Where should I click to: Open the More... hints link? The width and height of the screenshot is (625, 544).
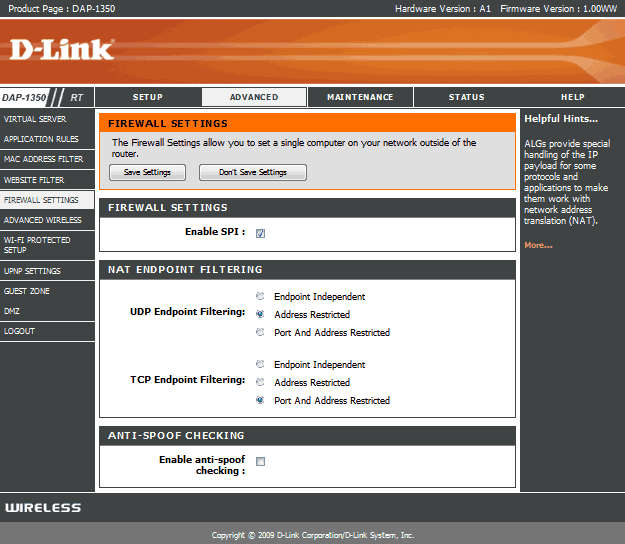pos(538,245)
